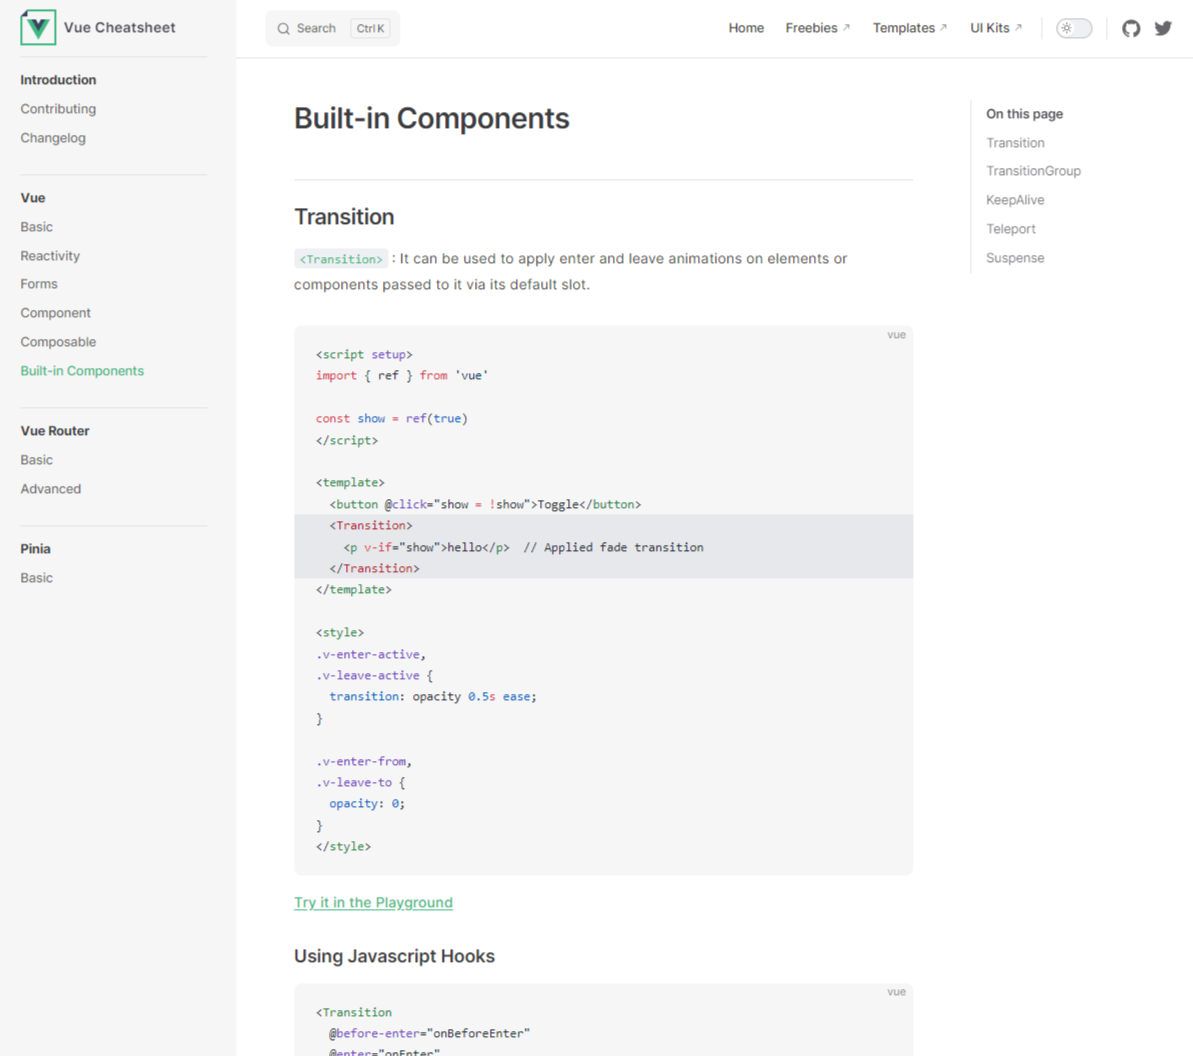This screenshot has height=1056, width=1193.
Task: Click the 'const show = ref(true)' code line
Action: [392, 418]
